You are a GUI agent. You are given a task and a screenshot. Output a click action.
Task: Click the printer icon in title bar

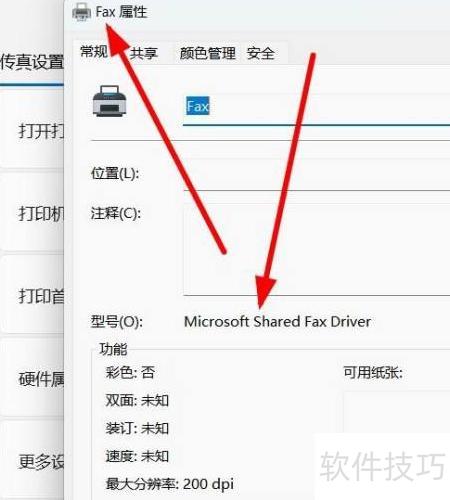click(x=81, y=13)
